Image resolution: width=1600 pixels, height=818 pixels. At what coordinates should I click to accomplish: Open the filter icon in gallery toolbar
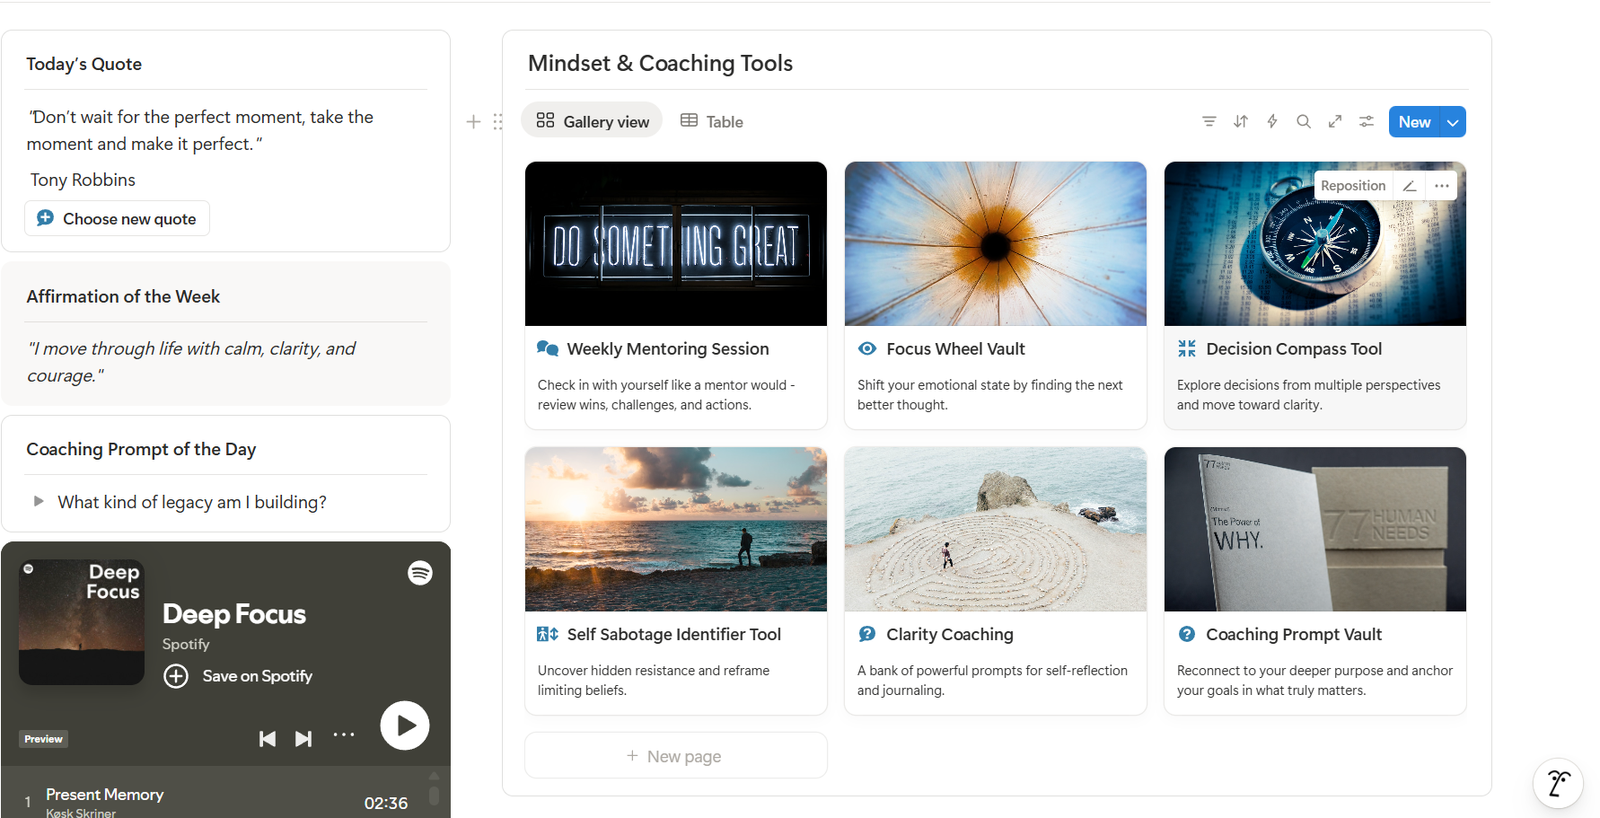[x=1209, y=122]
